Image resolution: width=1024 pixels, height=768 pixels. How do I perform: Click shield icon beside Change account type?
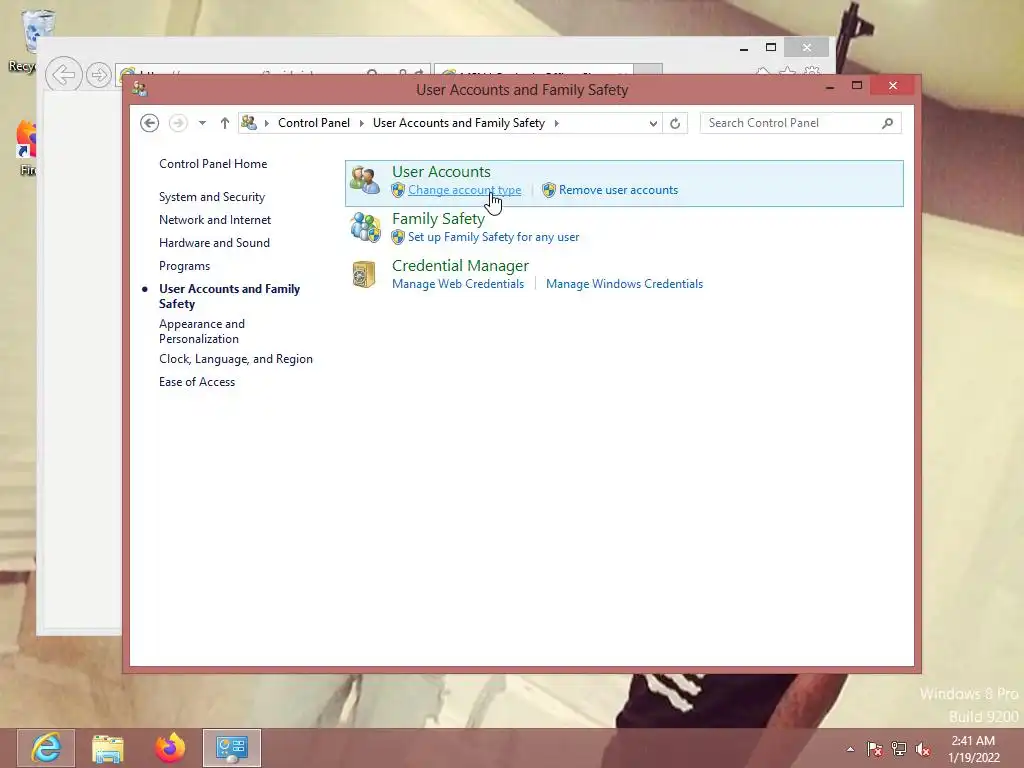398,190
